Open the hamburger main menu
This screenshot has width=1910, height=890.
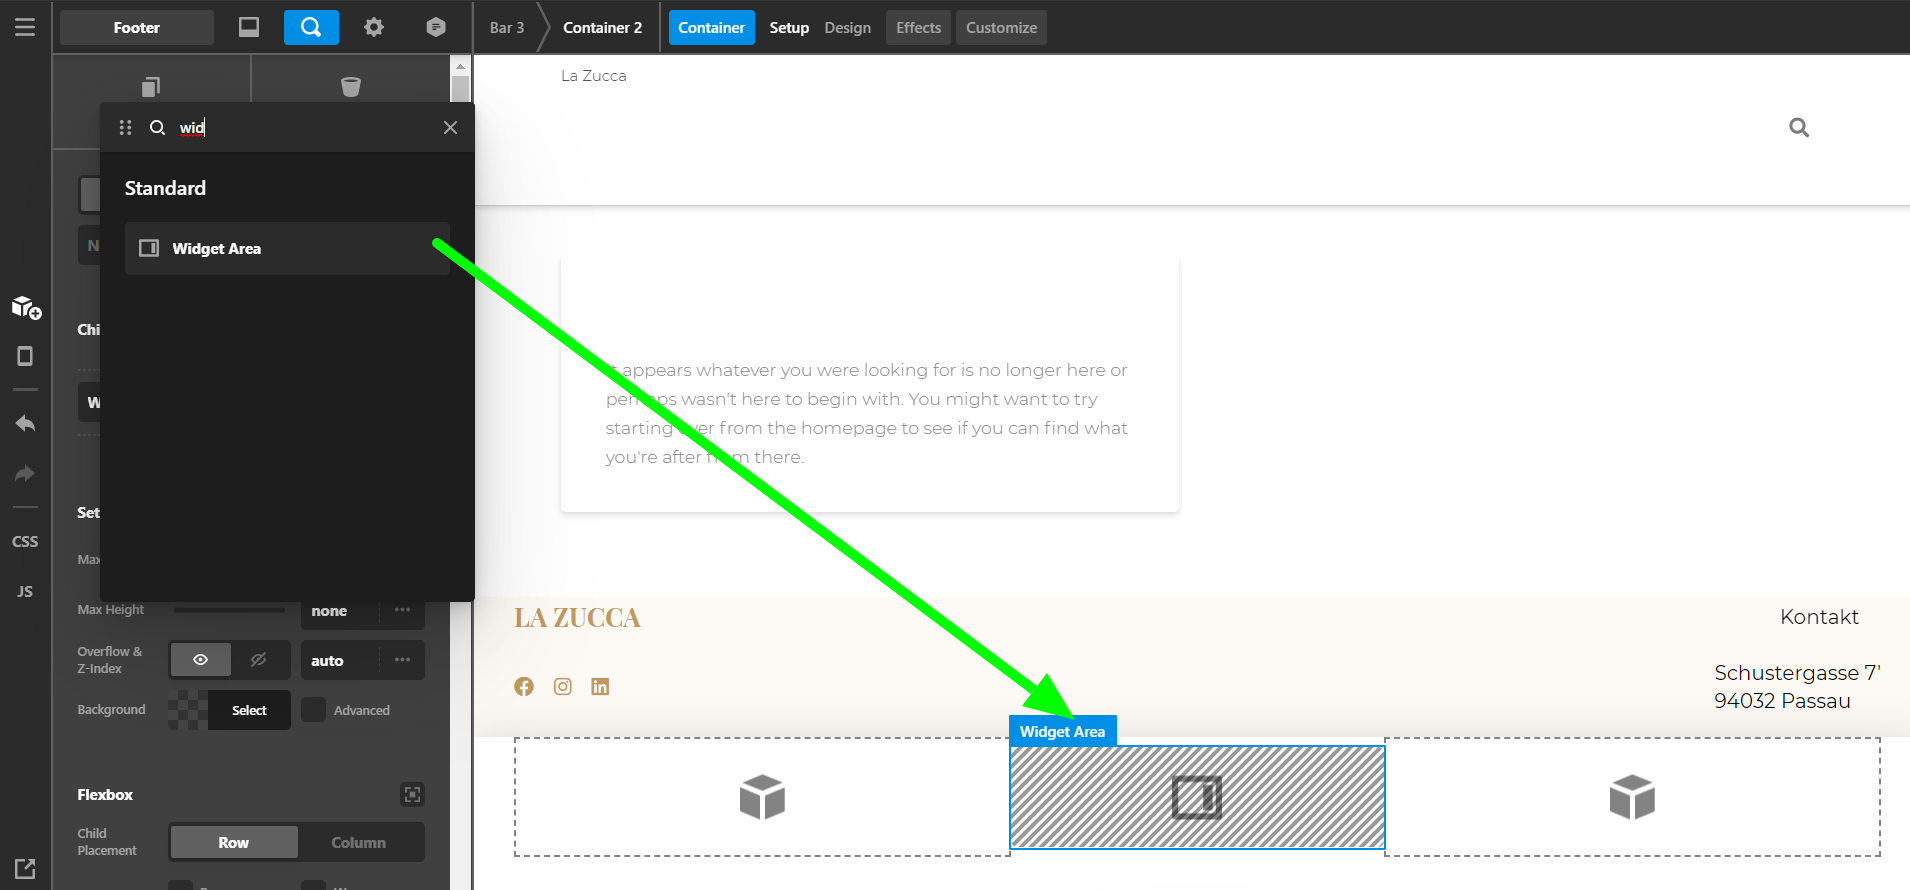(25, 27)
